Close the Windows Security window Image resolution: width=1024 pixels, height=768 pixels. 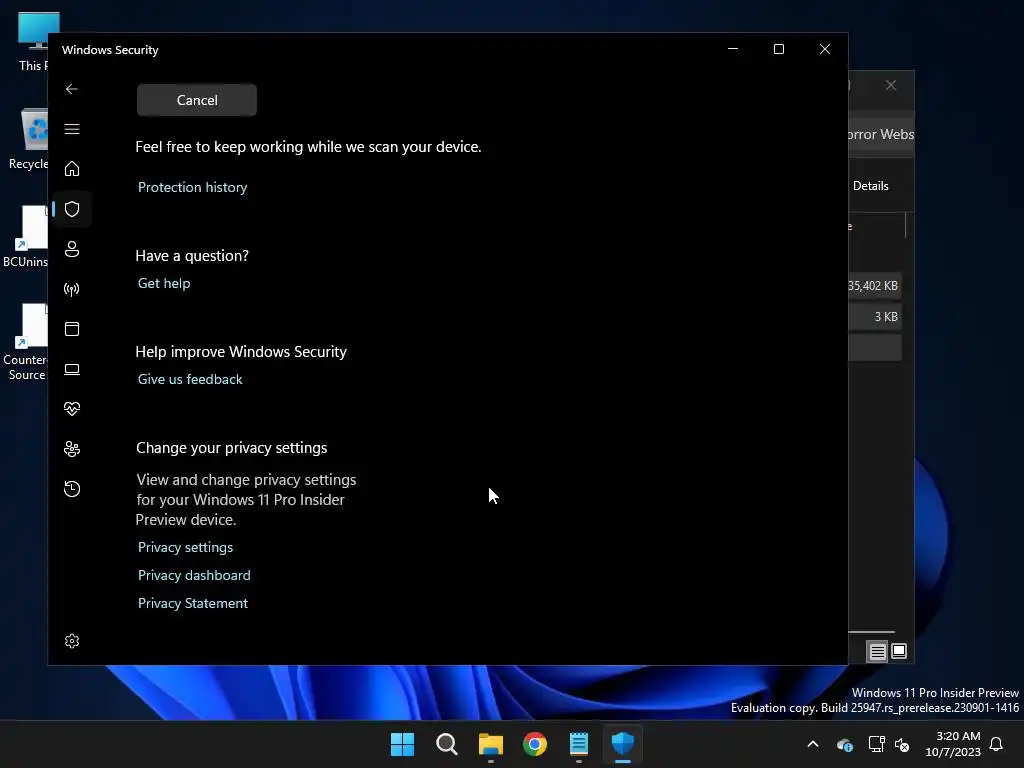tap(825, 50)
